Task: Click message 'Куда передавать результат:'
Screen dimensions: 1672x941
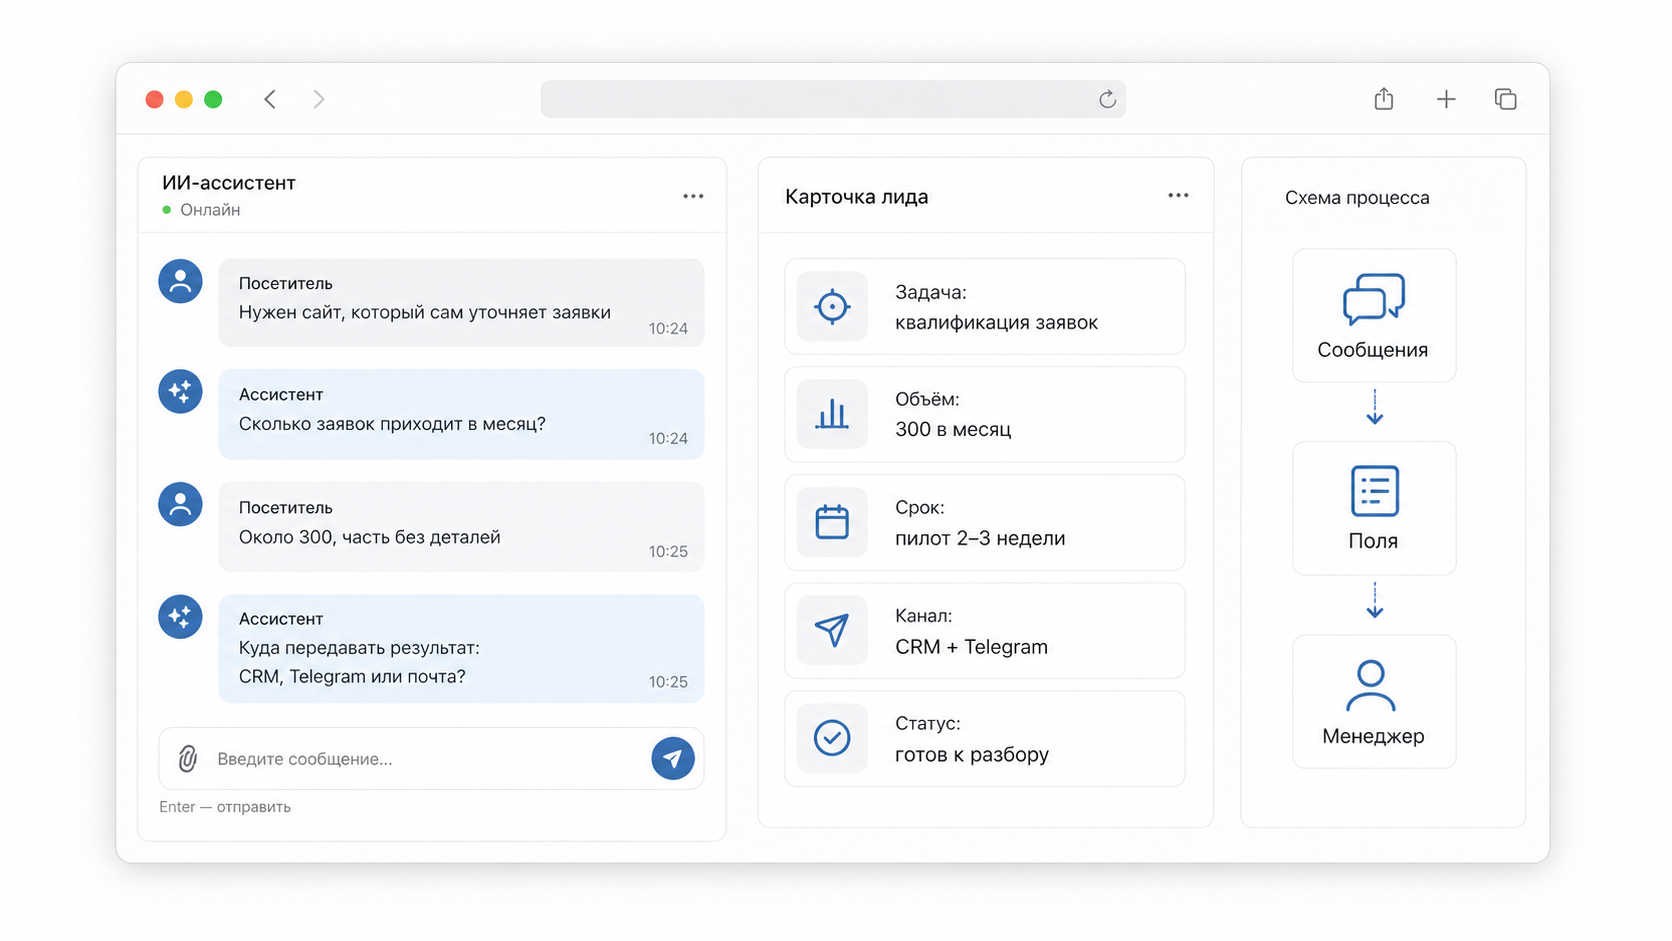Action: click(359, 648)
